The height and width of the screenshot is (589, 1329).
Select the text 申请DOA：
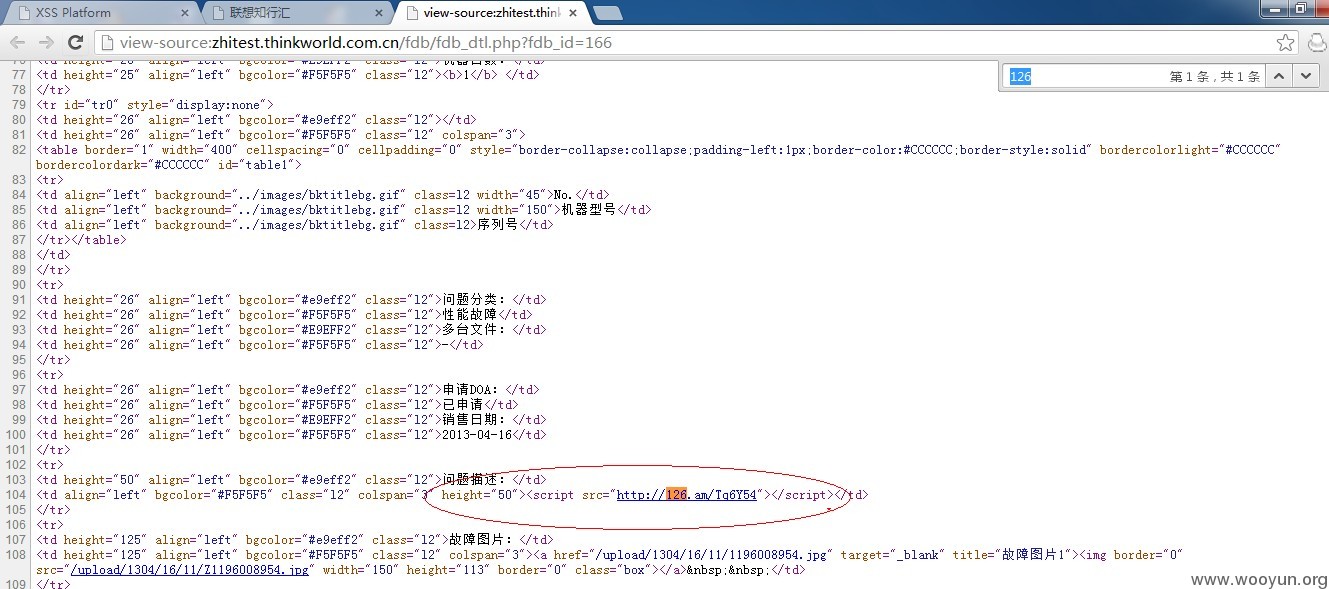click(473, 390)
